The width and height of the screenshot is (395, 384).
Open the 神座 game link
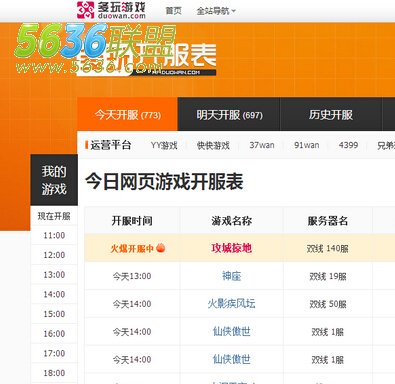[x=231, y=276]
